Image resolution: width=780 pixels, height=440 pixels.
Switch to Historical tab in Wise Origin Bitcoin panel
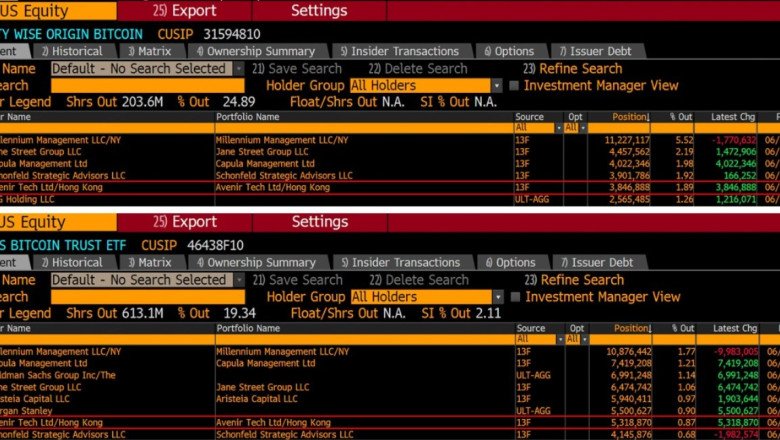pyautogui.click(x=72, y=51)
